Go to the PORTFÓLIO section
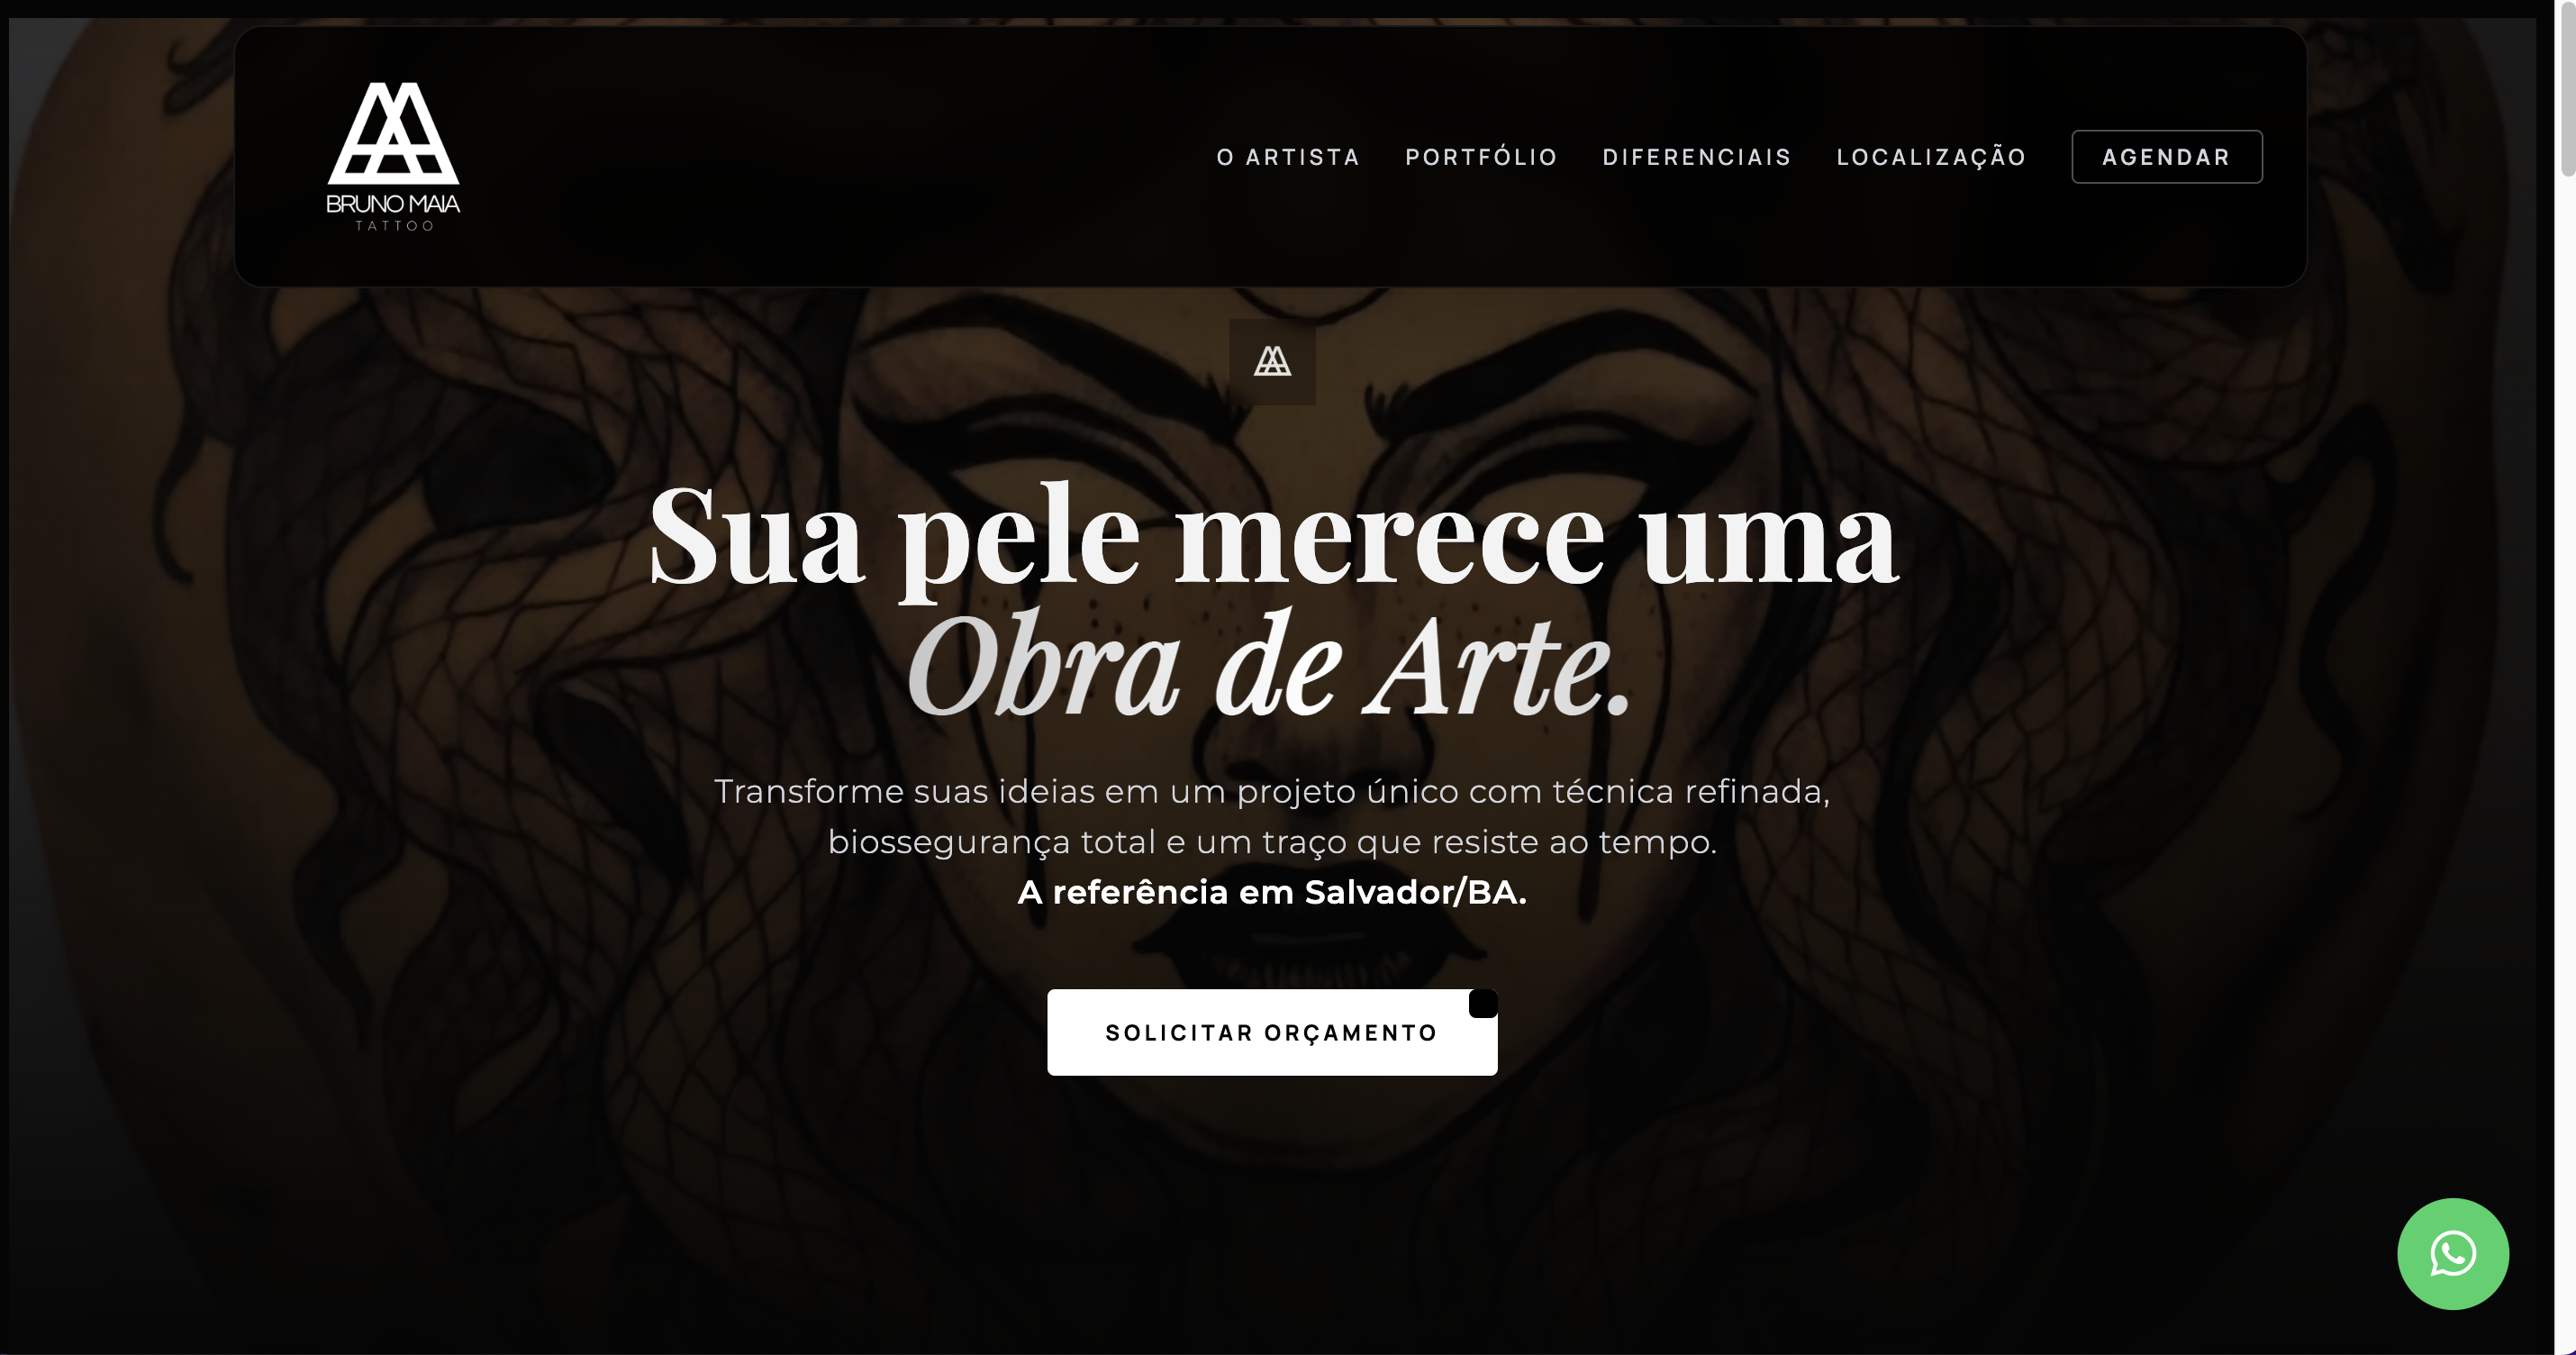Screen dimensions: 2576x1355 (1481, 157)
